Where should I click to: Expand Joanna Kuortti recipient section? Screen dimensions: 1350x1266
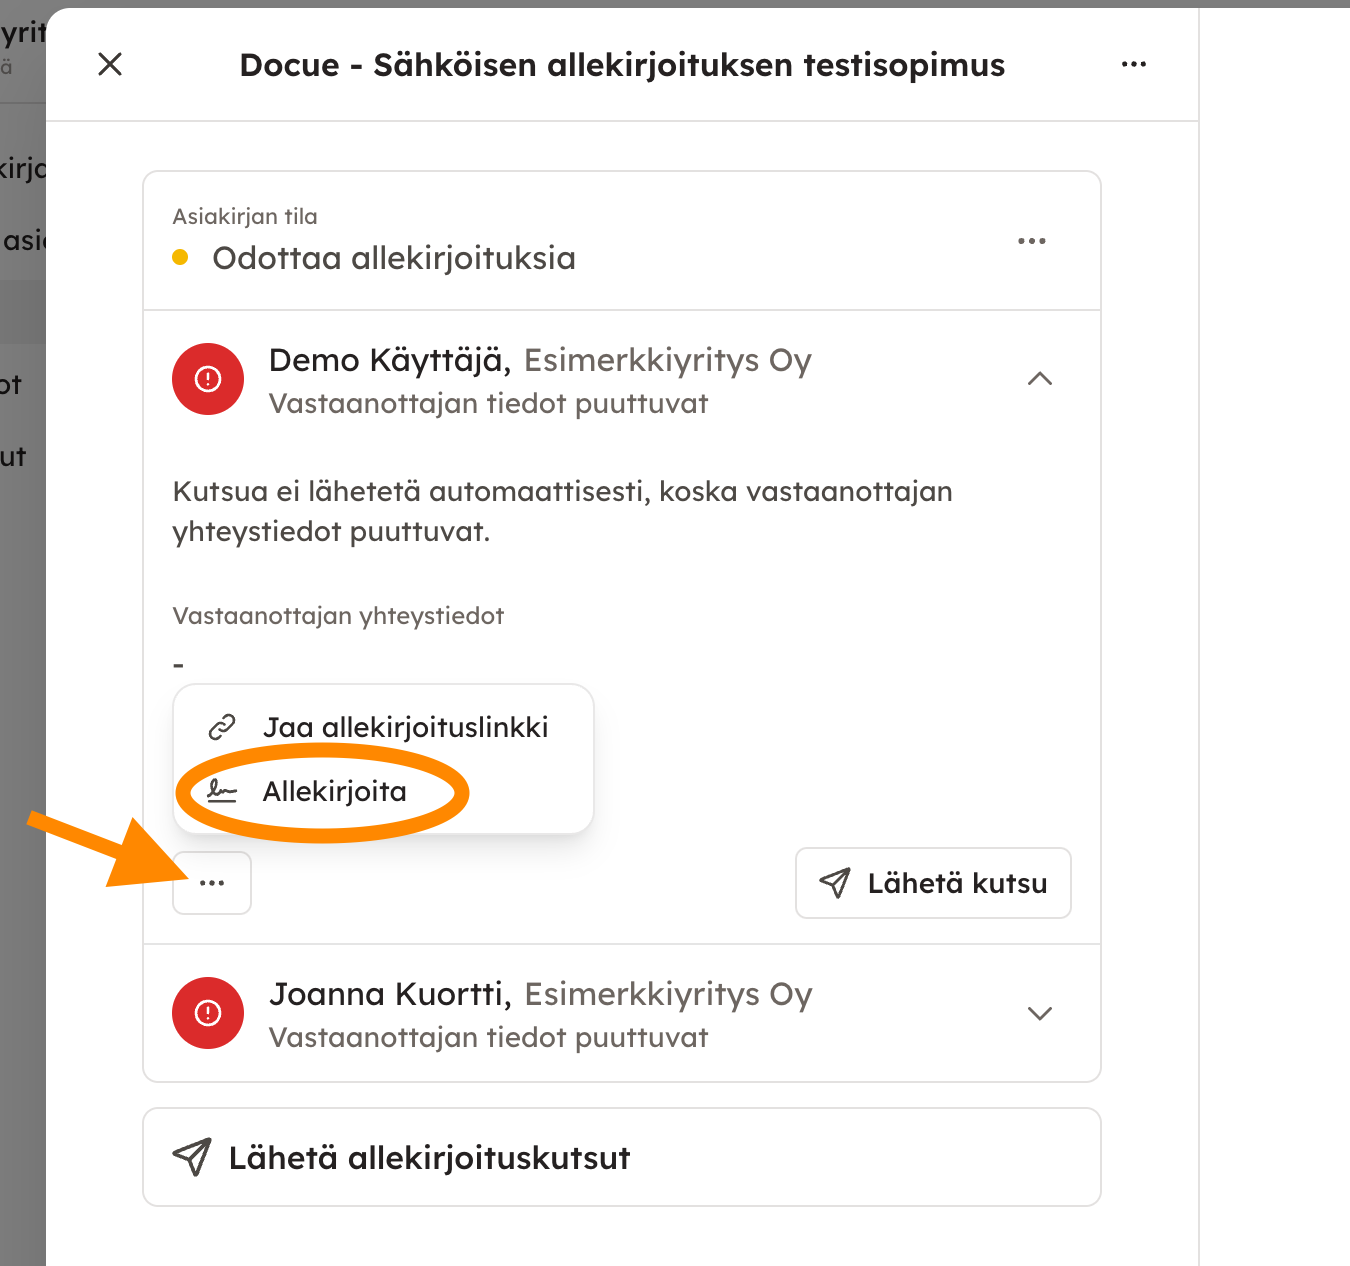[1040, 1013]
